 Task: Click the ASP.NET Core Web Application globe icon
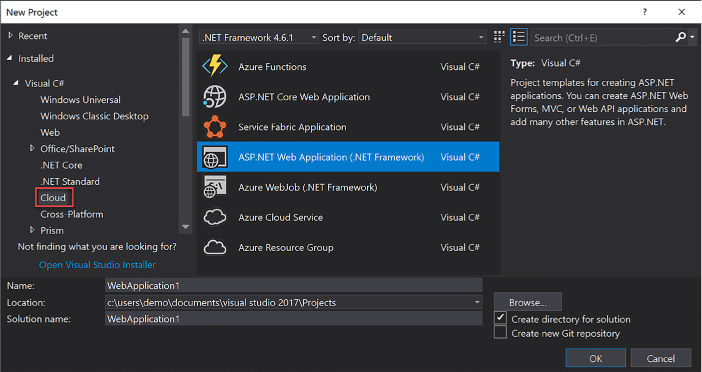(x=215, y=97)
